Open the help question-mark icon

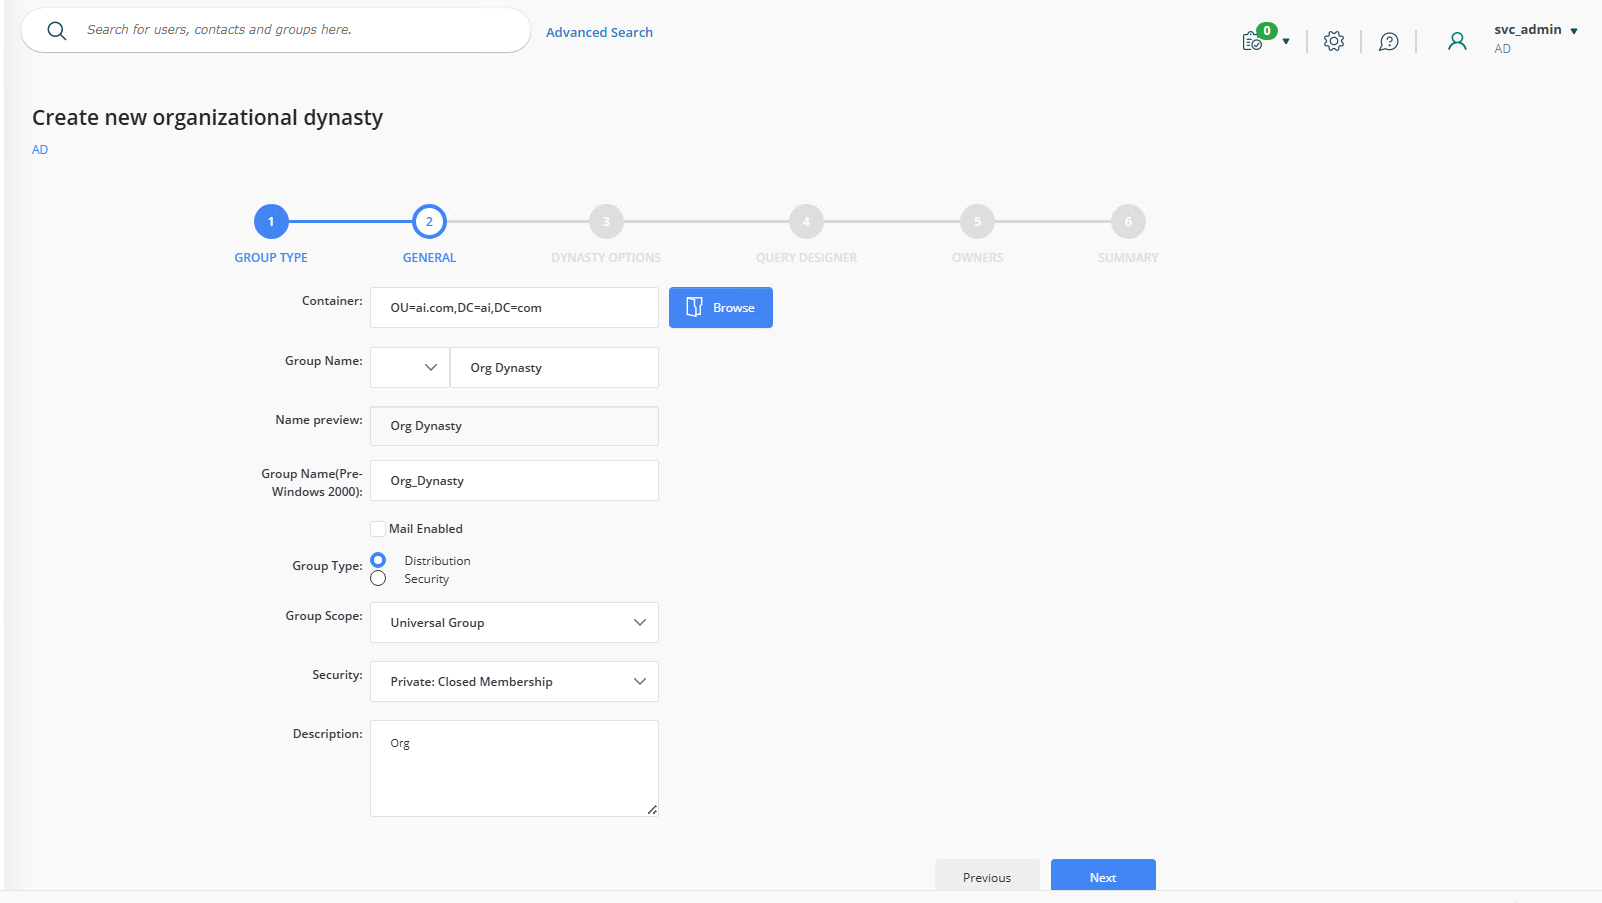tap(1388, 41)
